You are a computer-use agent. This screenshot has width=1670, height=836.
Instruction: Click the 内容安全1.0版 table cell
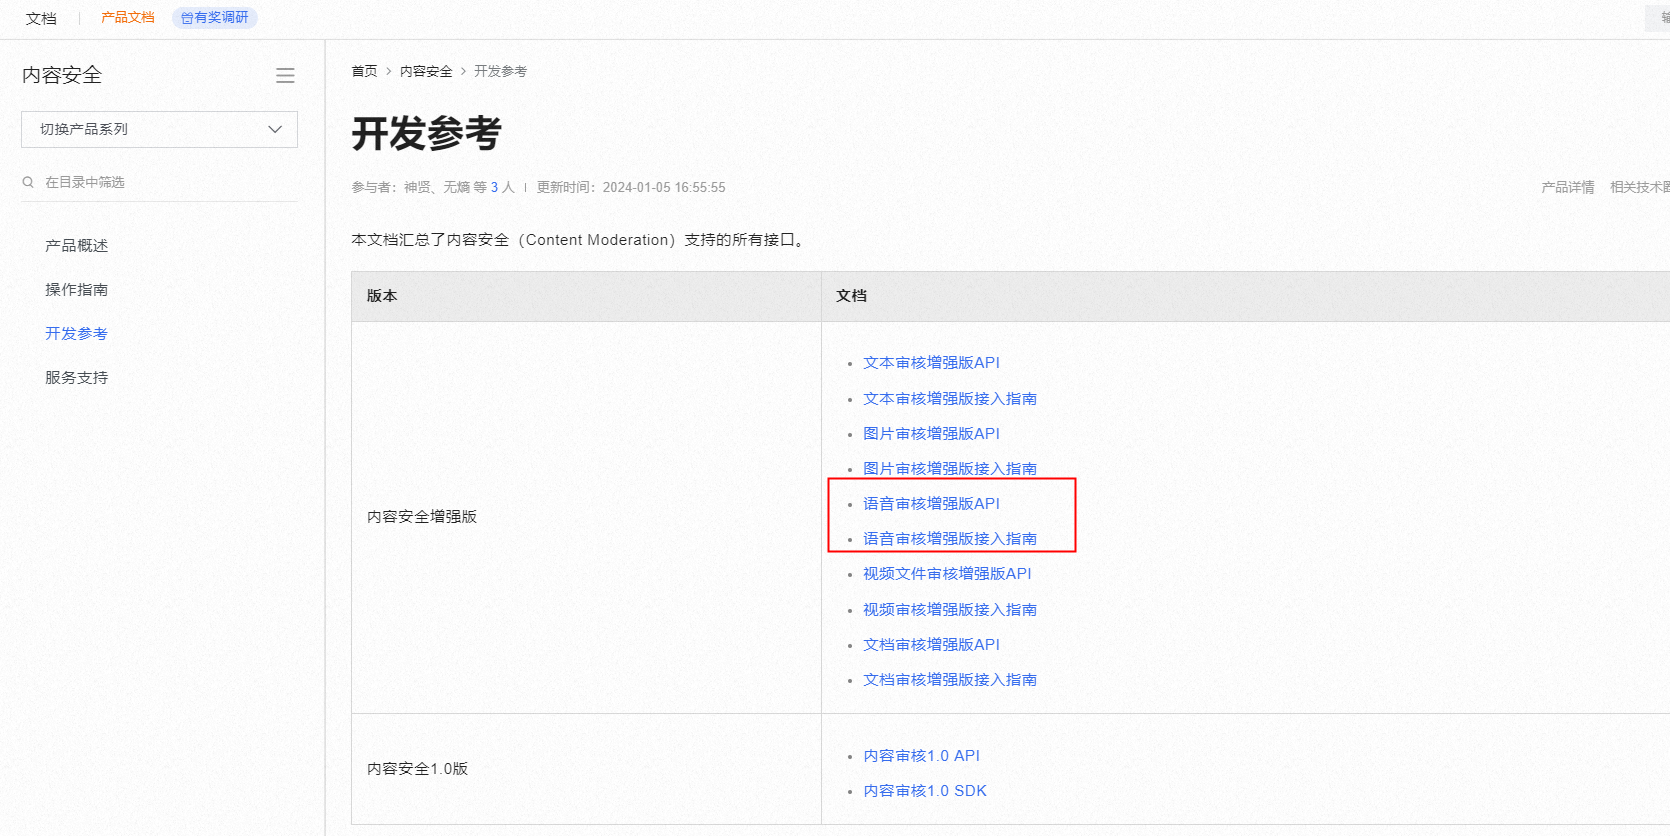(586, 769)
